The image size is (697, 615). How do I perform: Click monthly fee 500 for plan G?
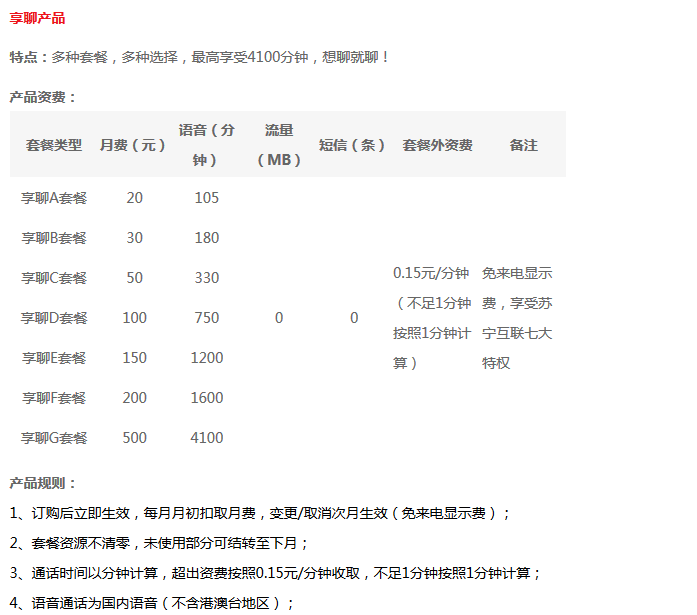tap(134, 438)
